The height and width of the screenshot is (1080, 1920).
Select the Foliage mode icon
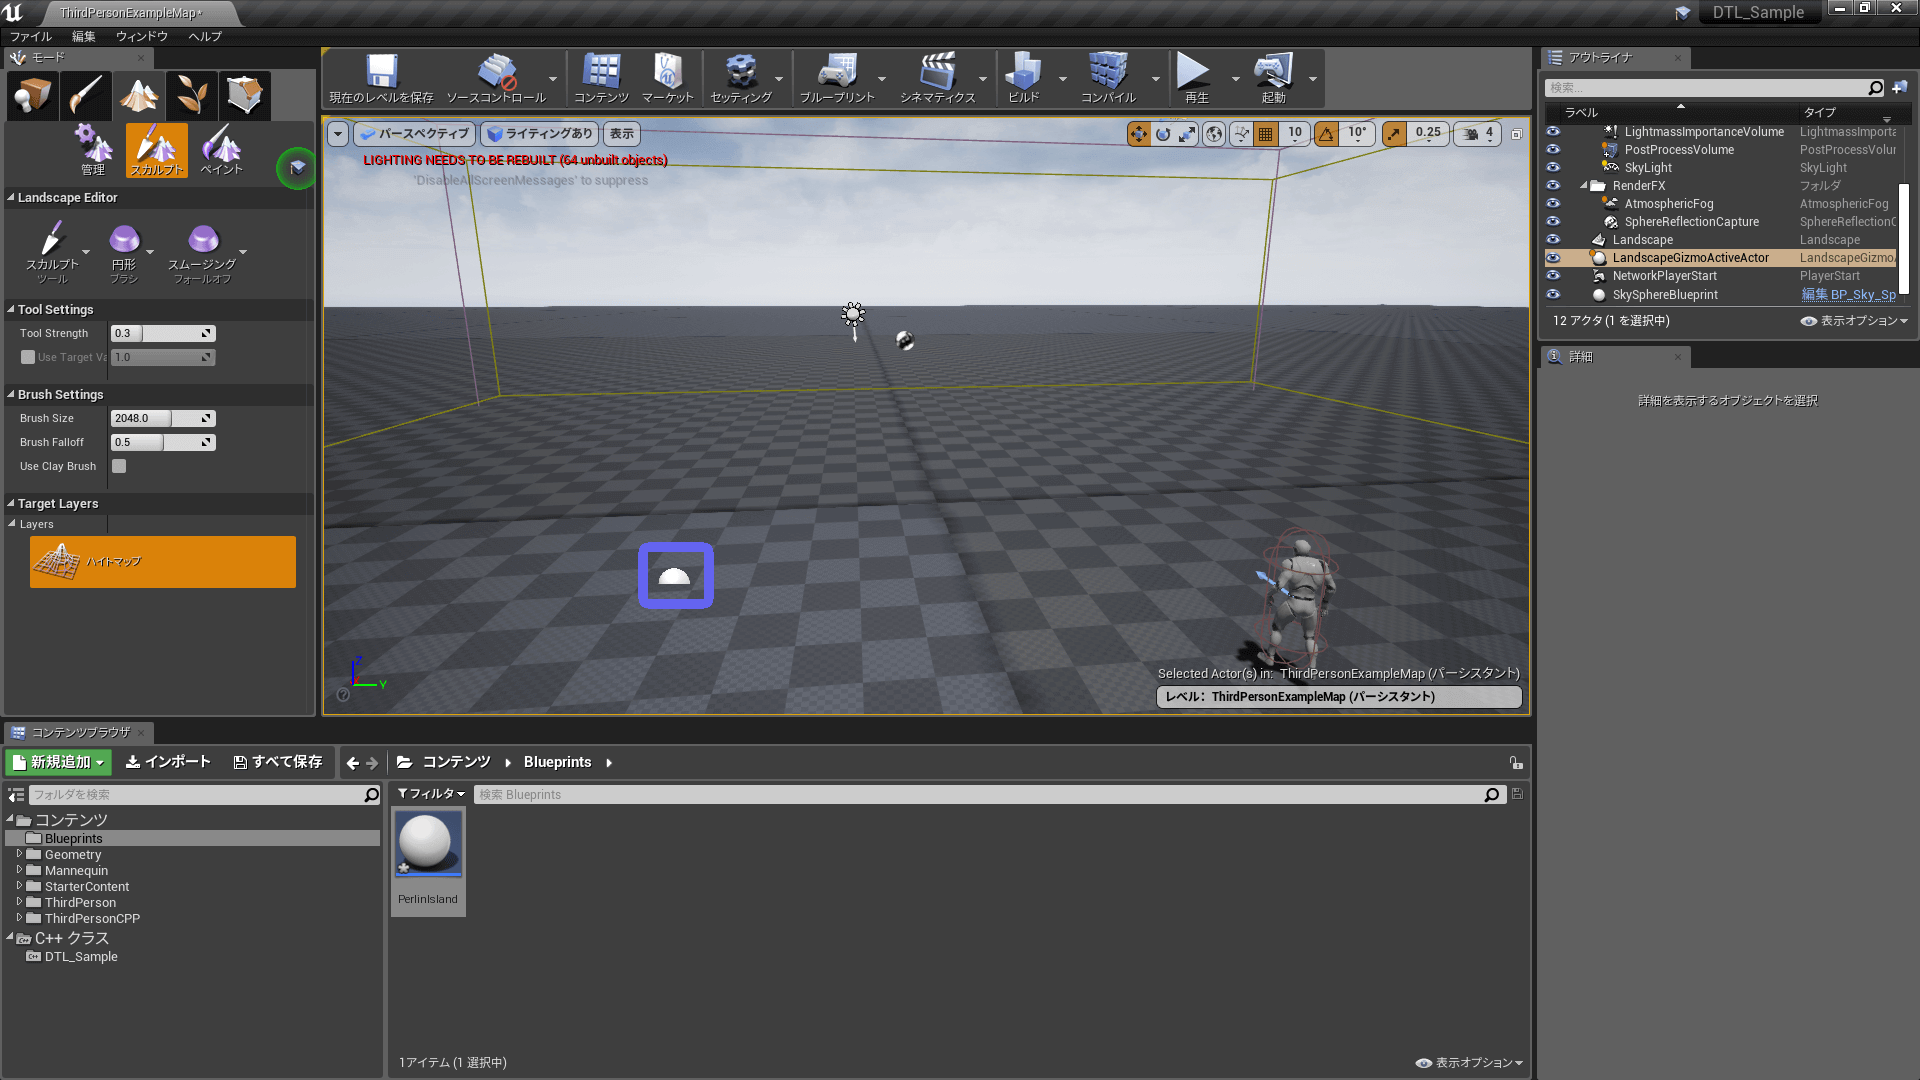tap(191, 96)
